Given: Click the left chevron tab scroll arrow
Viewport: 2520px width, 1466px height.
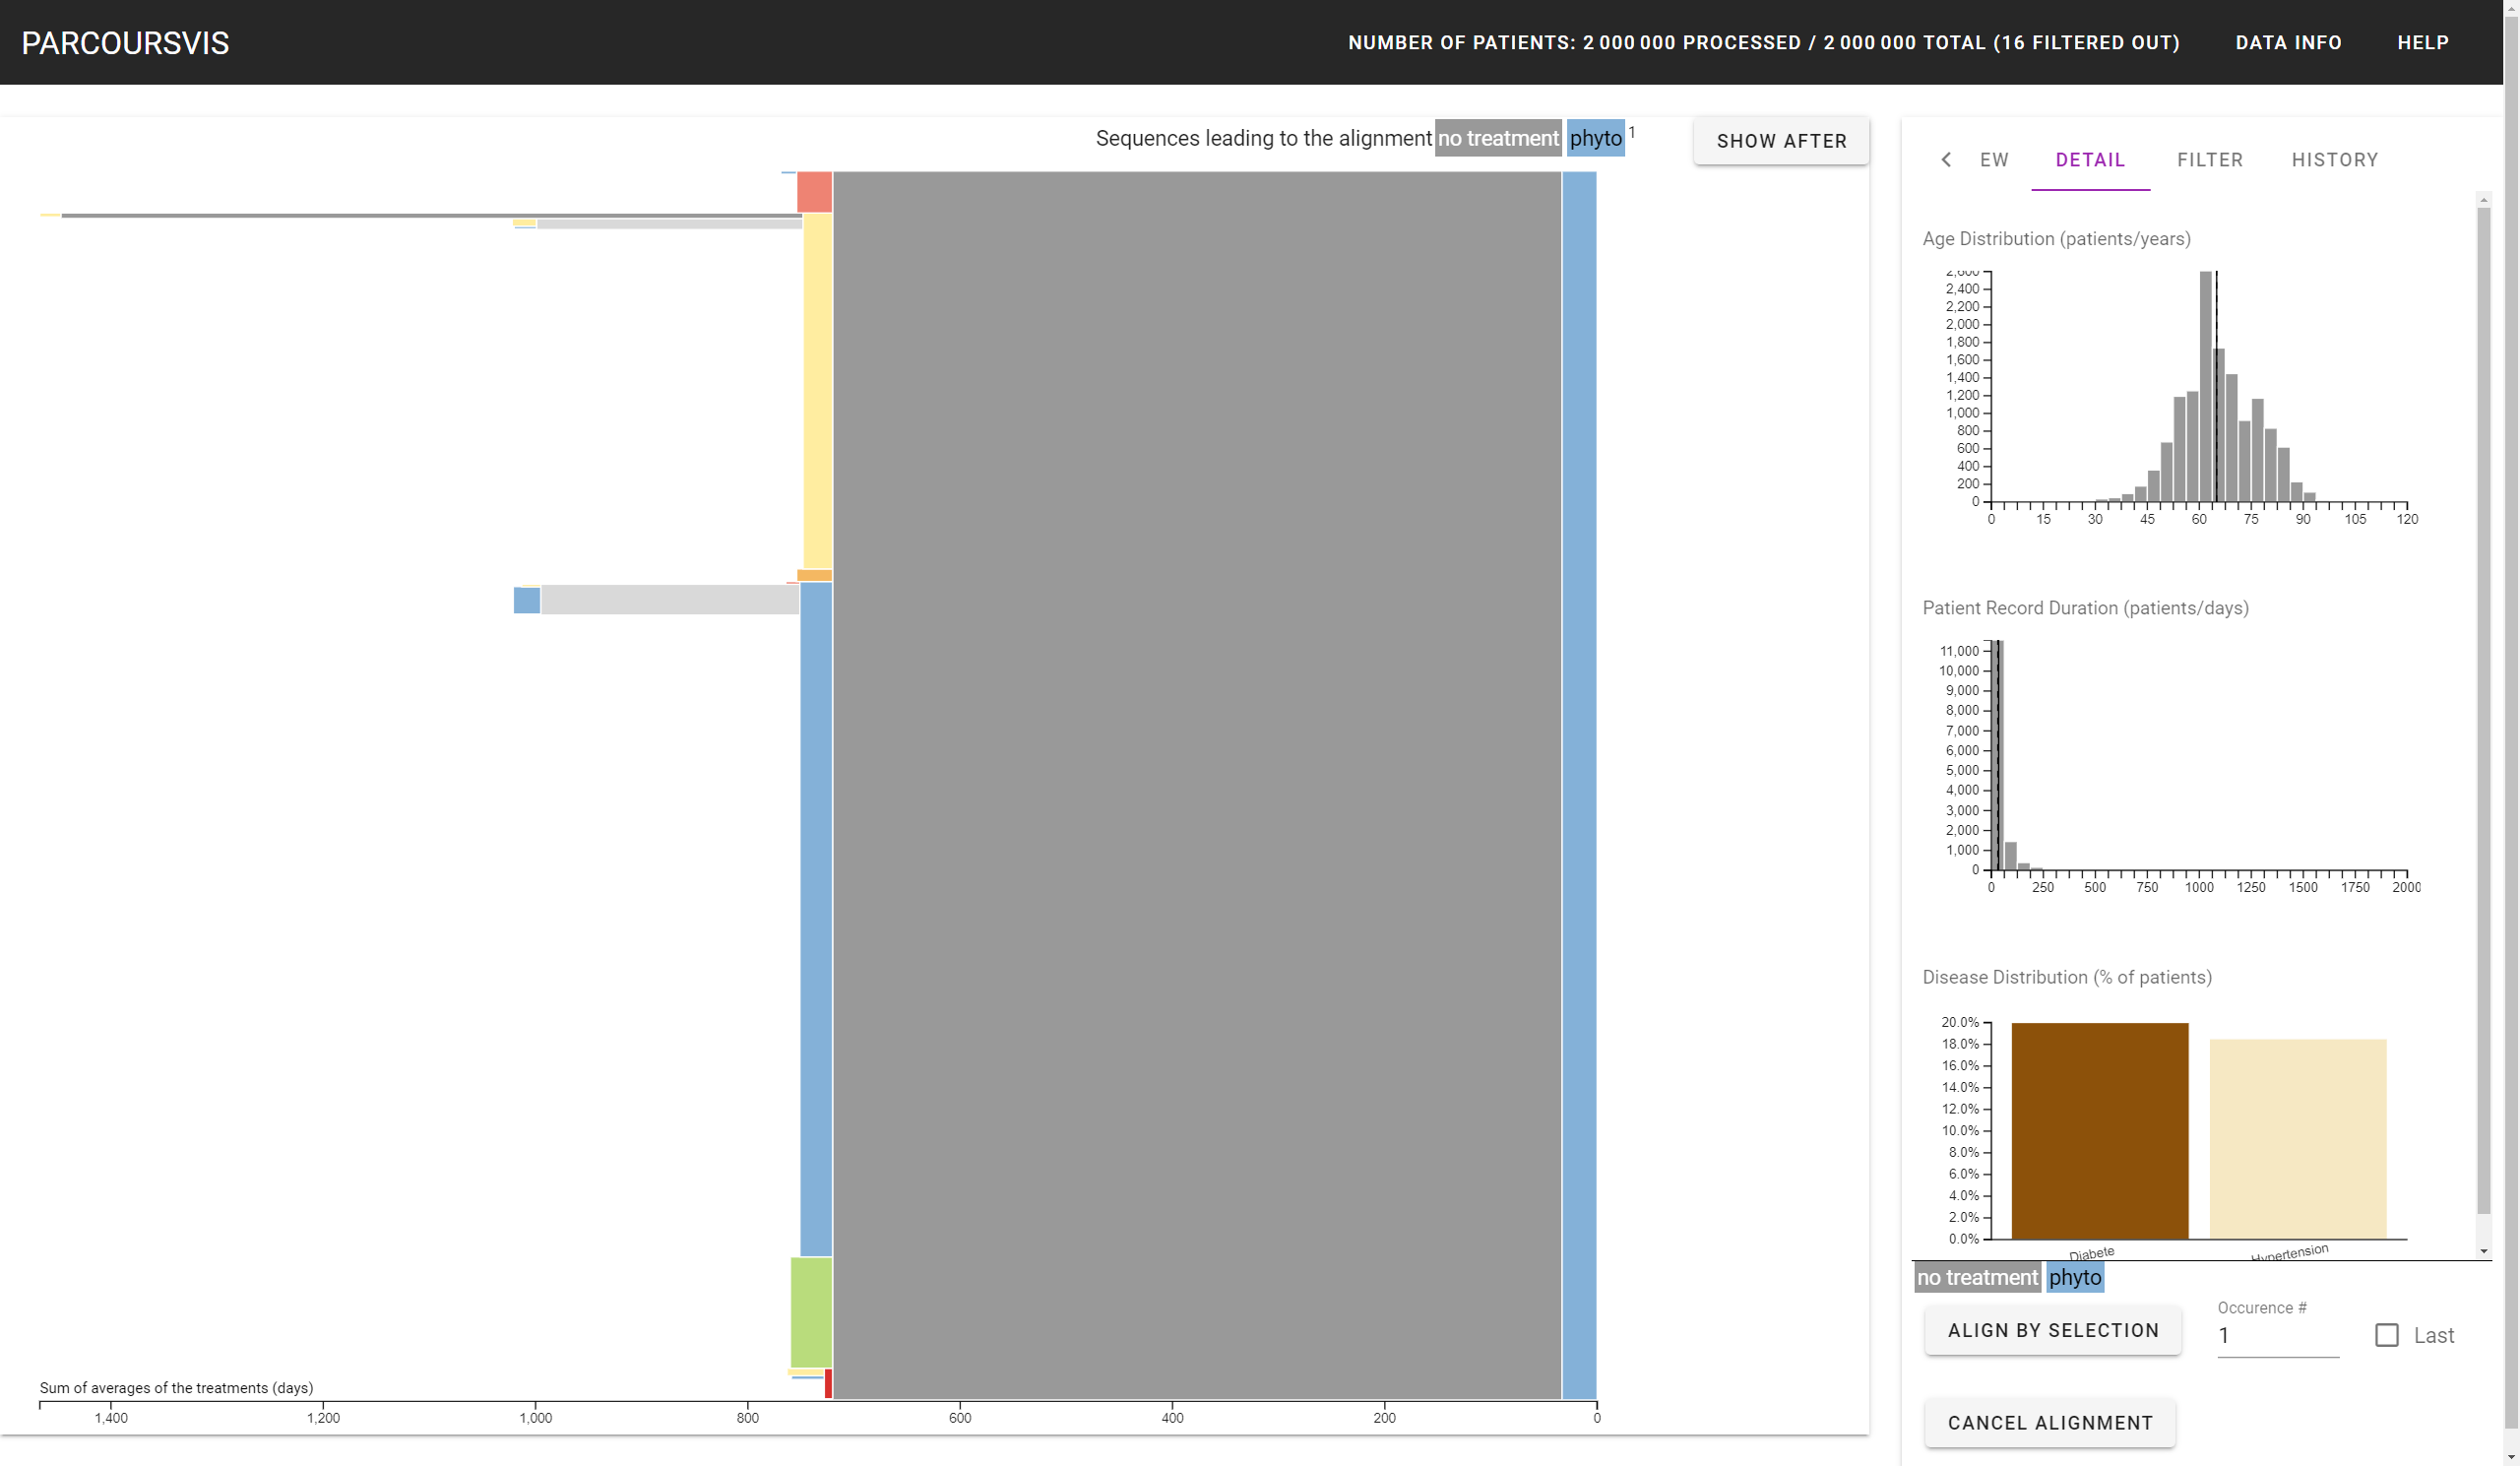Looking at the screenshot, I should 1945,160.
